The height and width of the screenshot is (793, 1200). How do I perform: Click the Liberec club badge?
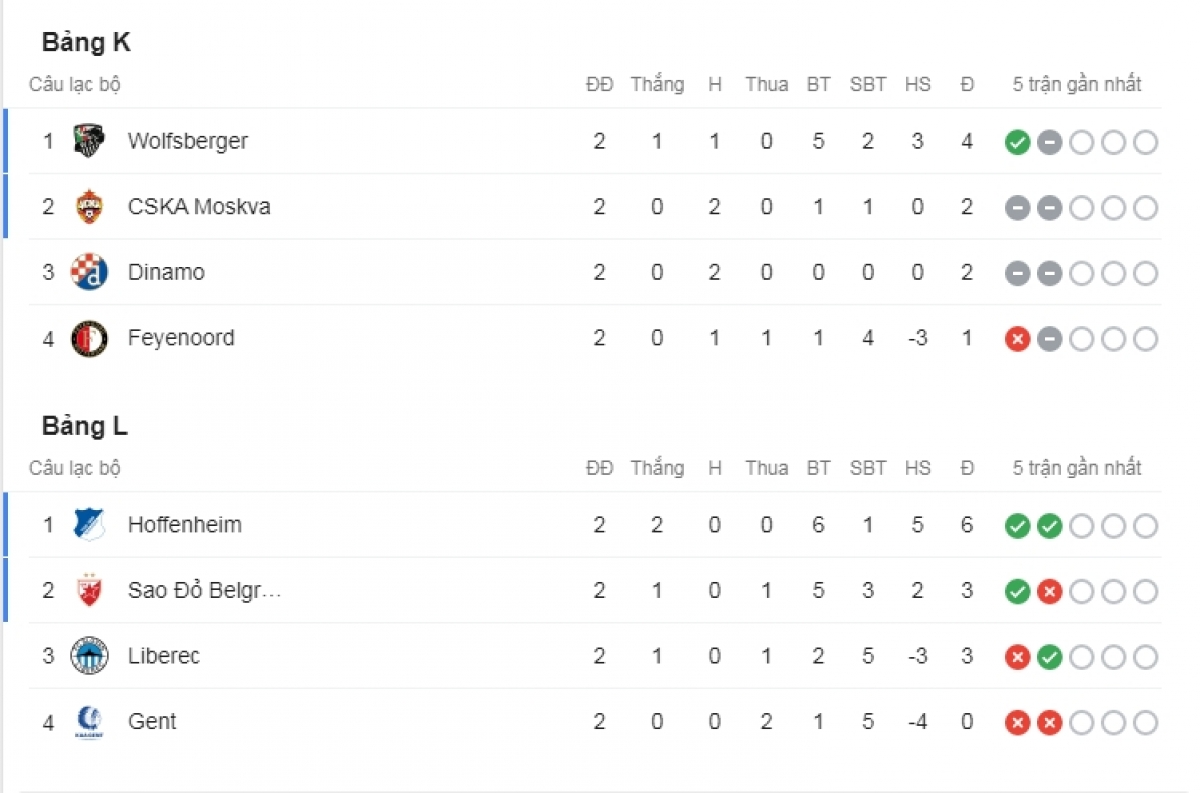tap(89, 656)
